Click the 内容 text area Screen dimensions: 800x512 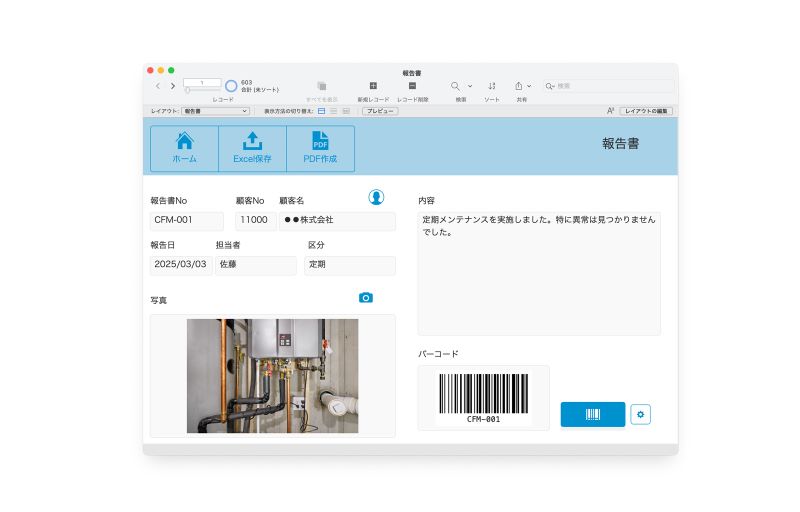pos(539,273)
